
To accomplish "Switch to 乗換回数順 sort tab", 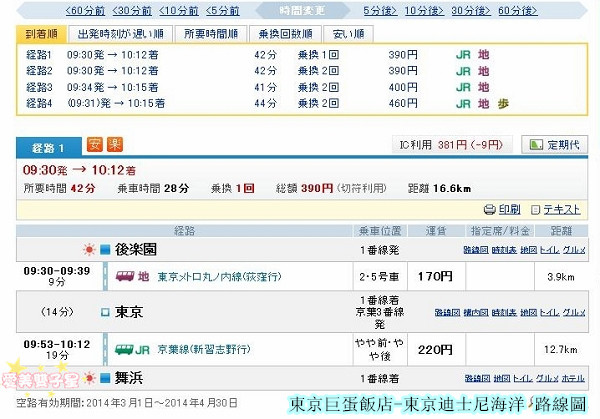I will (x=285, y=34).
